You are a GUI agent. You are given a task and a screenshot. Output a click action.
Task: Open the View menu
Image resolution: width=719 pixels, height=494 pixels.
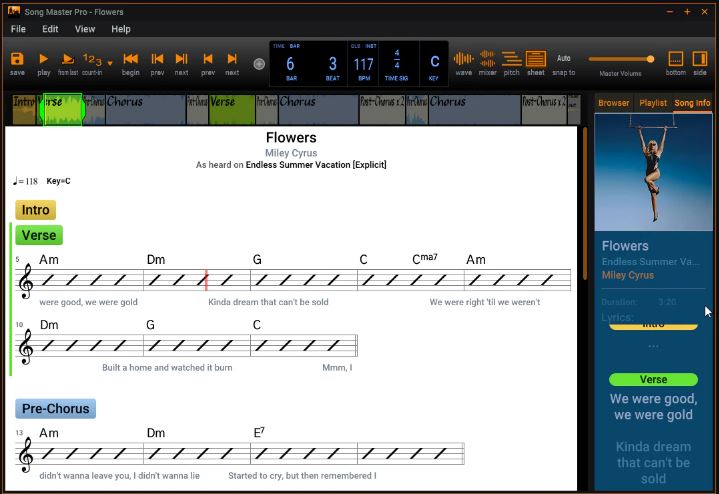click(x=85, y=29)
